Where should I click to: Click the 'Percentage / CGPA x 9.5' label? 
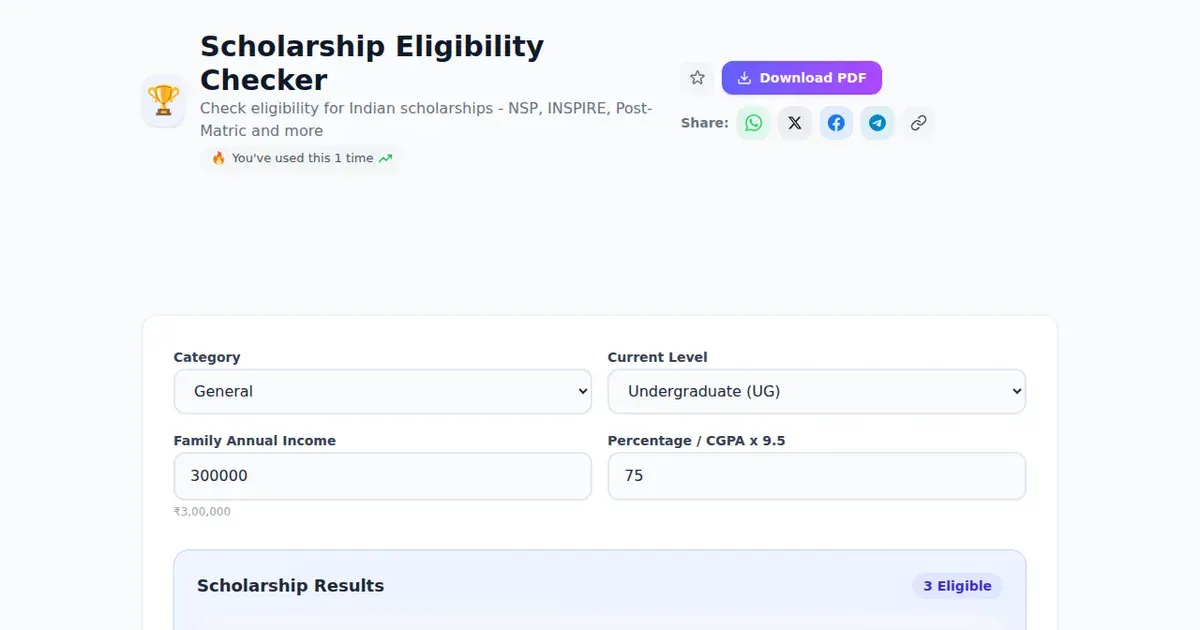click(697, 441)
